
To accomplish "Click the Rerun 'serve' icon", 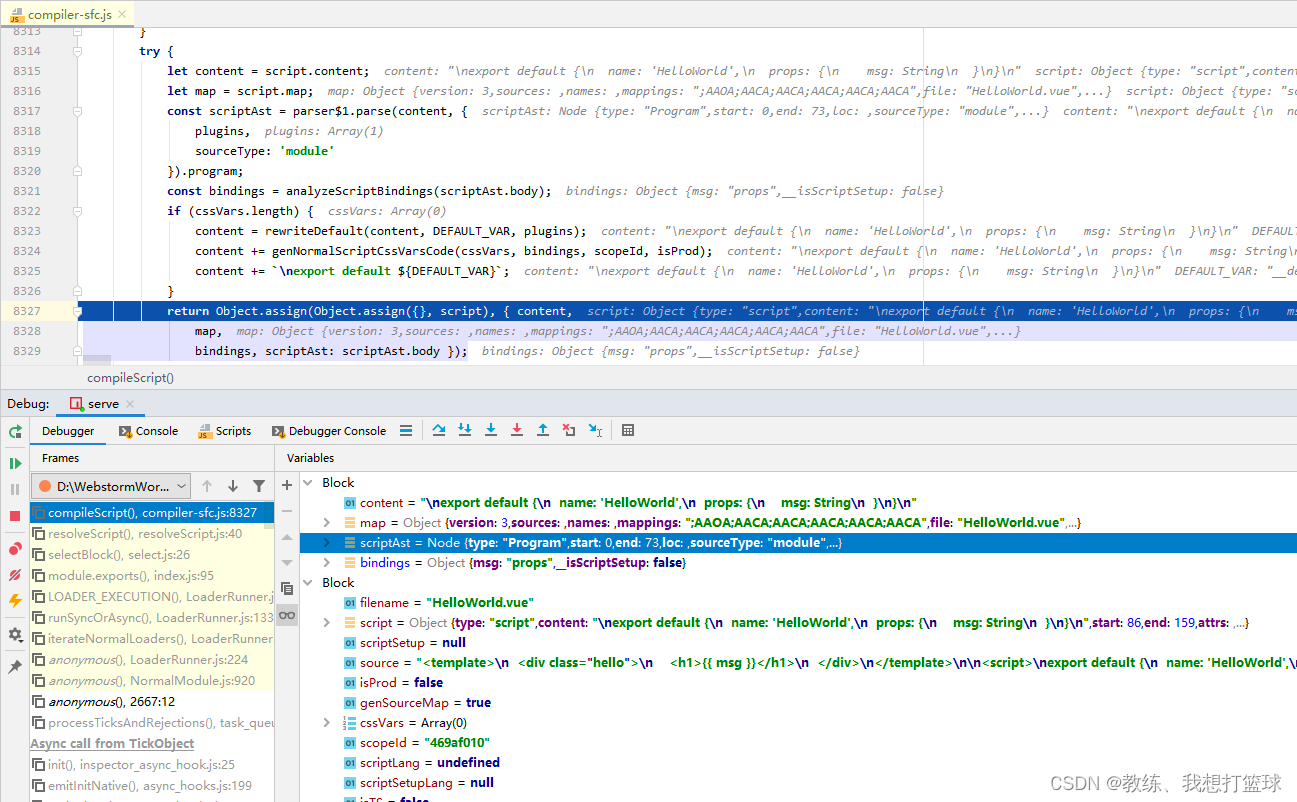I will click(15, 431).
